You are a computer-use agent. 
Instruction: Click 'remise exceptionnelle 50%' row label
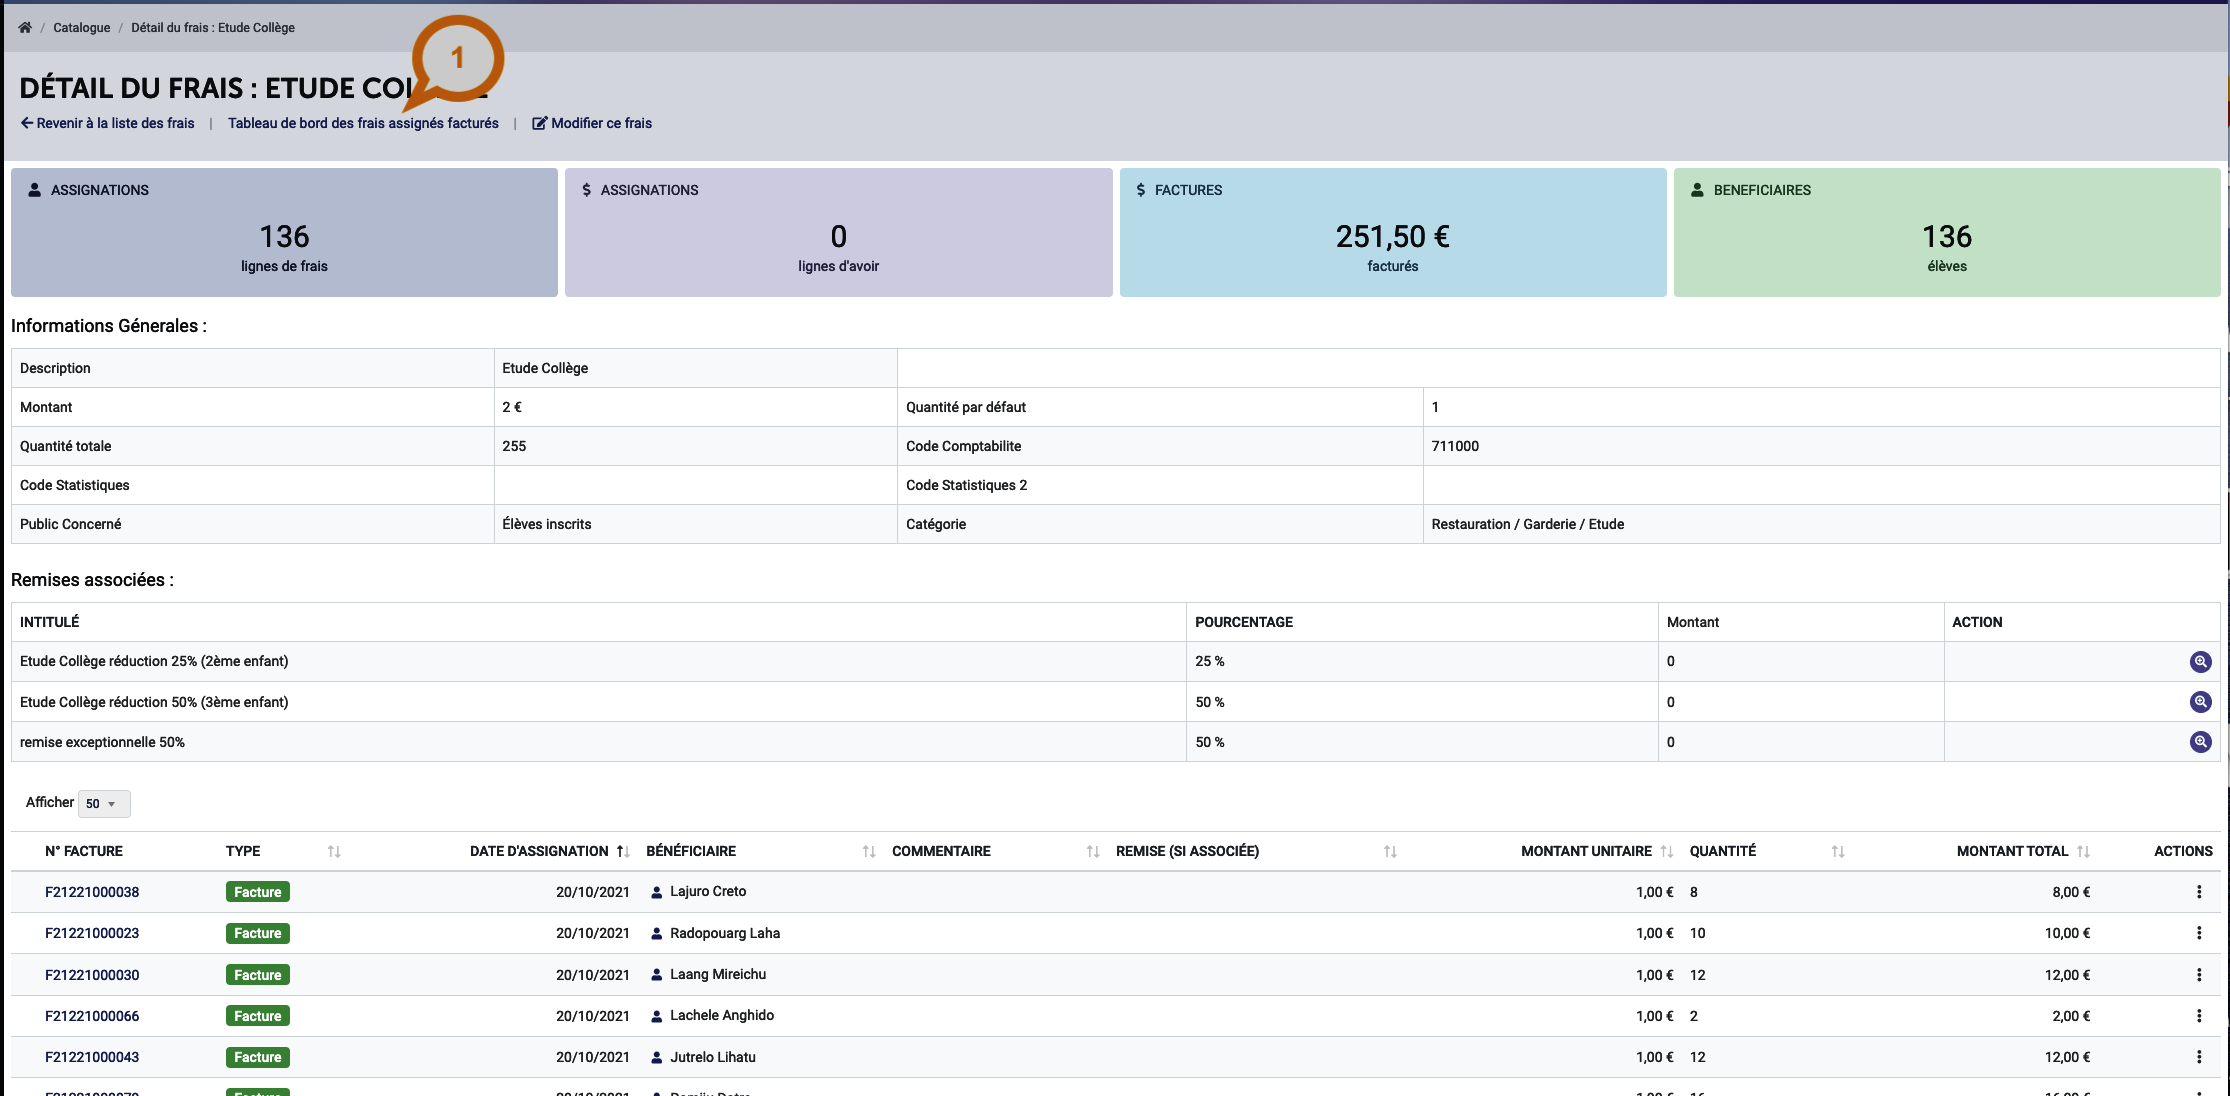[102, 742]
